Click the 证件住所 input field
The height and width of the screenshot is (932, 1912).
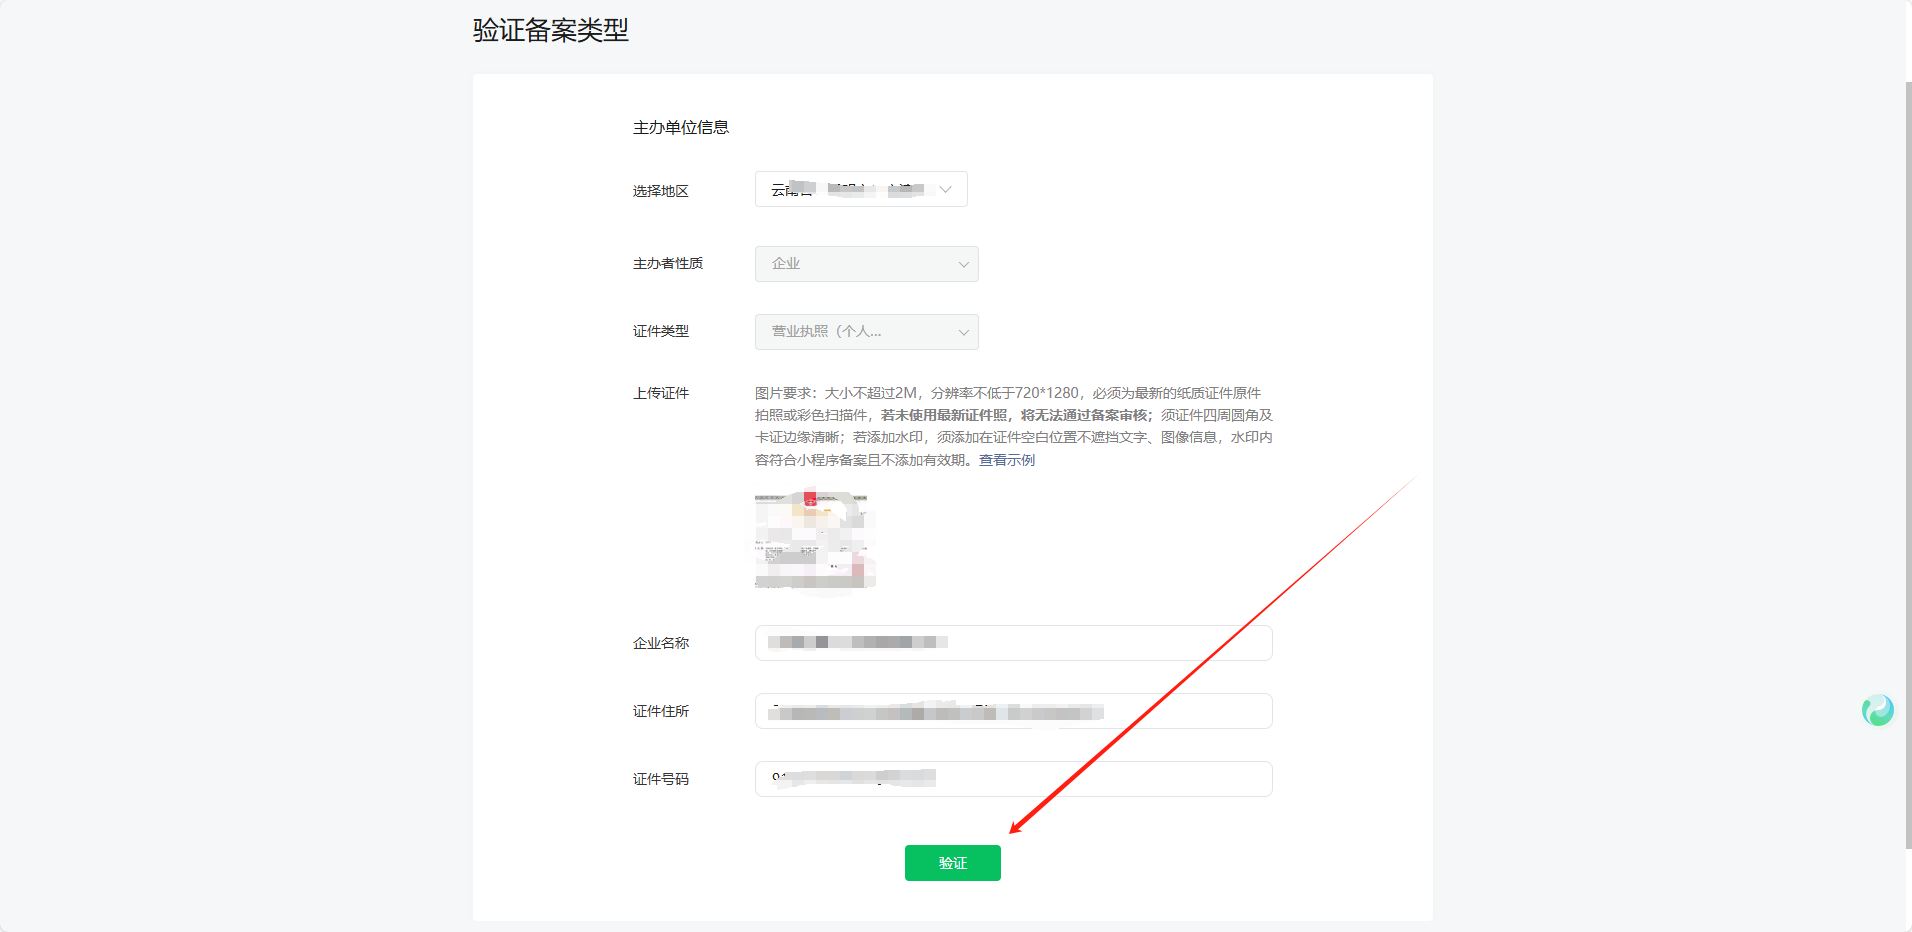1013,711
